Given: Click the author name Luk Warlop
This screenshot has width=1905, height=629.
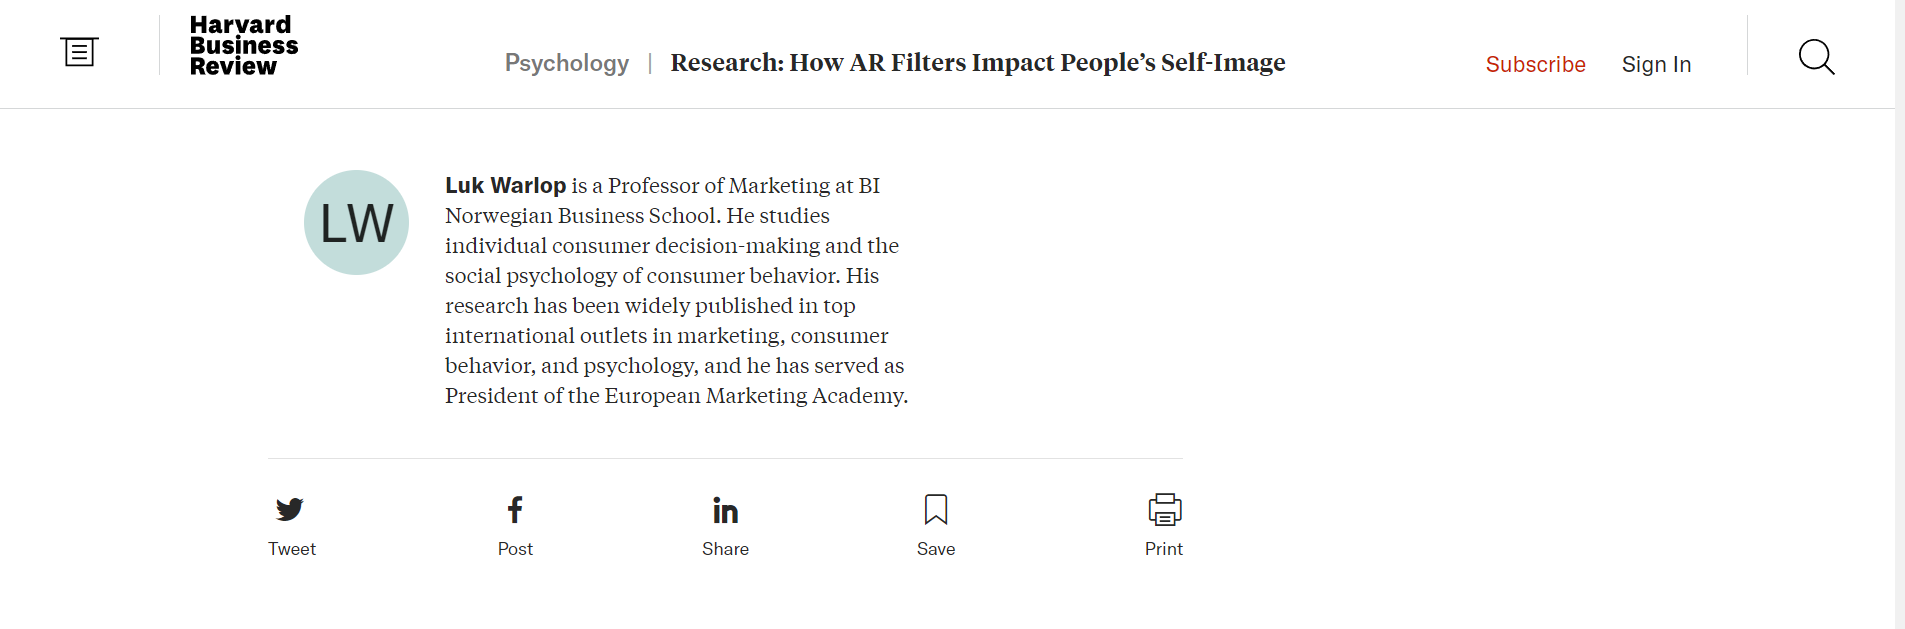Looking at the screenshot, I should 504,185.
